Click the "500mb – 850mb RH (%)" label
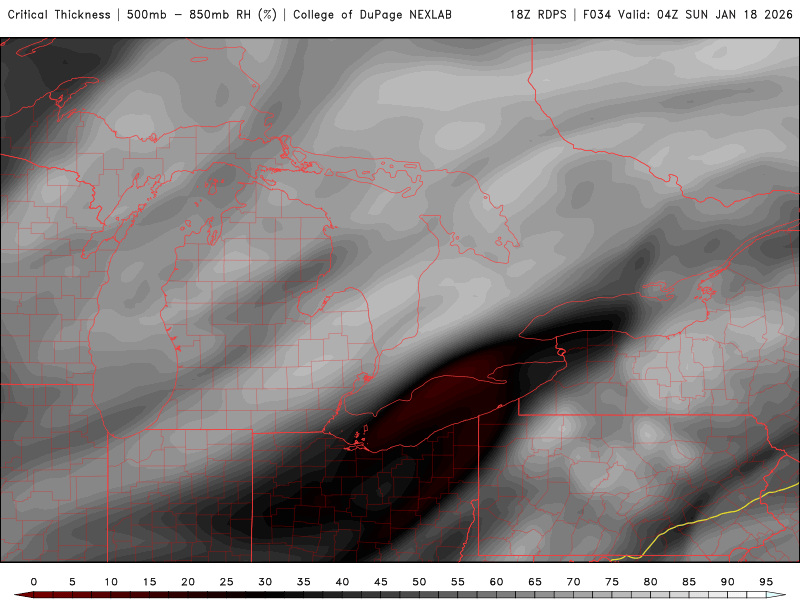Screen dimensions: 800x600 (x=202, y=14)
